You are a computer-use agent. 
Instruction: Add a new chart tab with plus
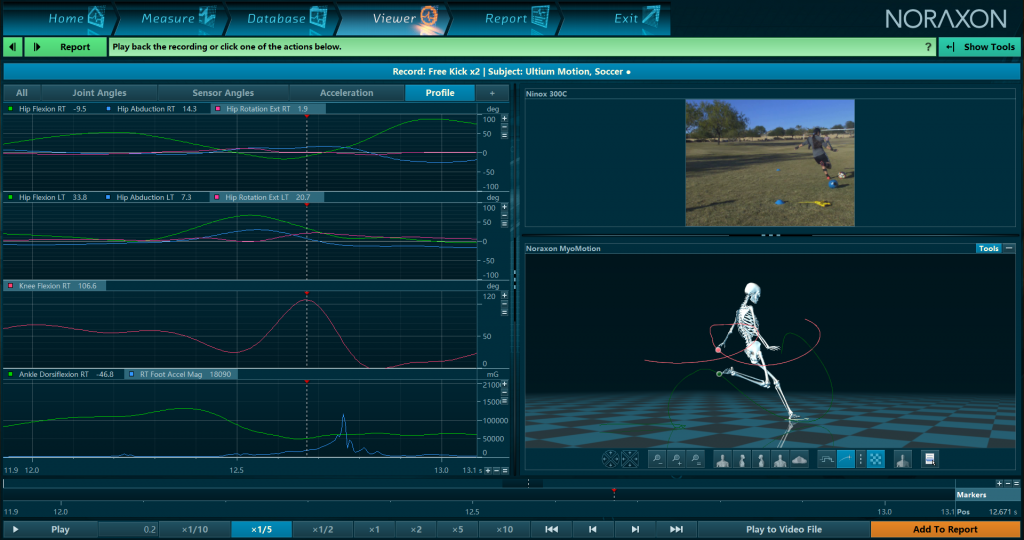pos(492,93)
